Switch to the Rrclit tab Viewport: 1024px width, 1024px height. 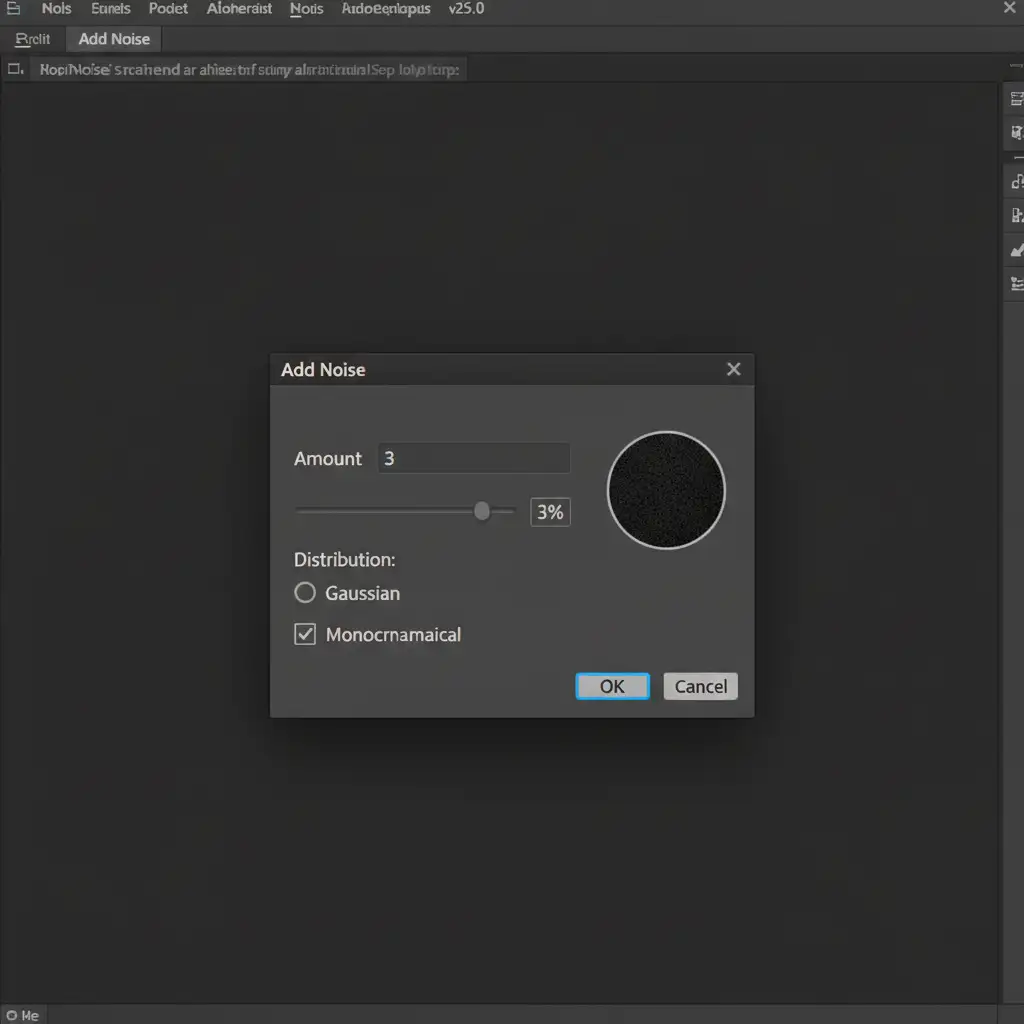33,39
